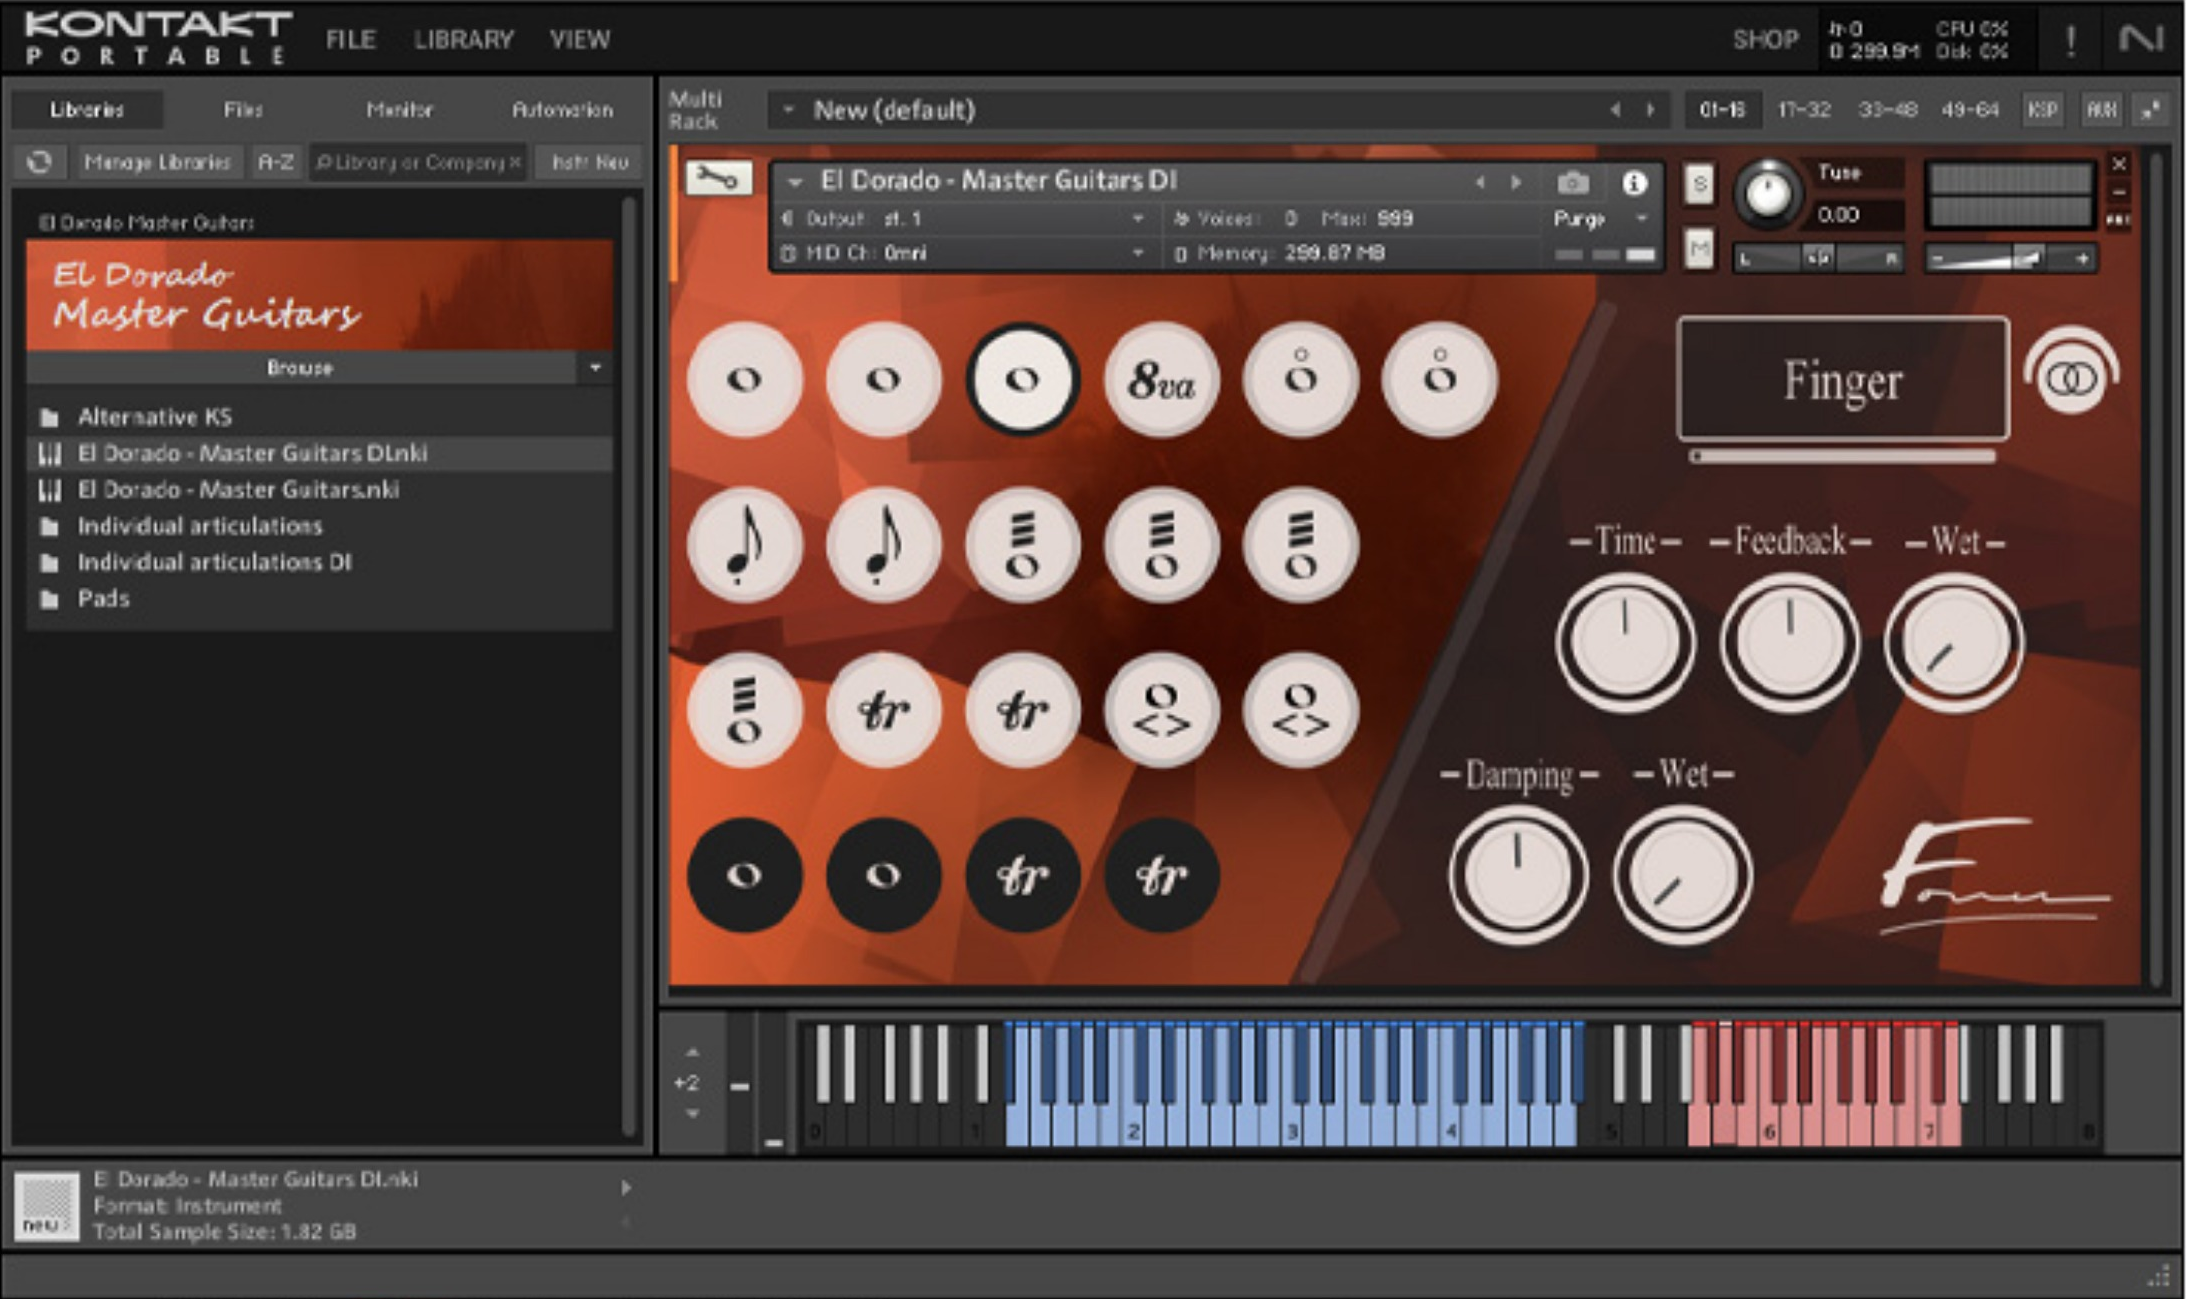This screenshot has height=1299, width=2187.
Task: Switch to the Files tab
Action: click(243, 110)
